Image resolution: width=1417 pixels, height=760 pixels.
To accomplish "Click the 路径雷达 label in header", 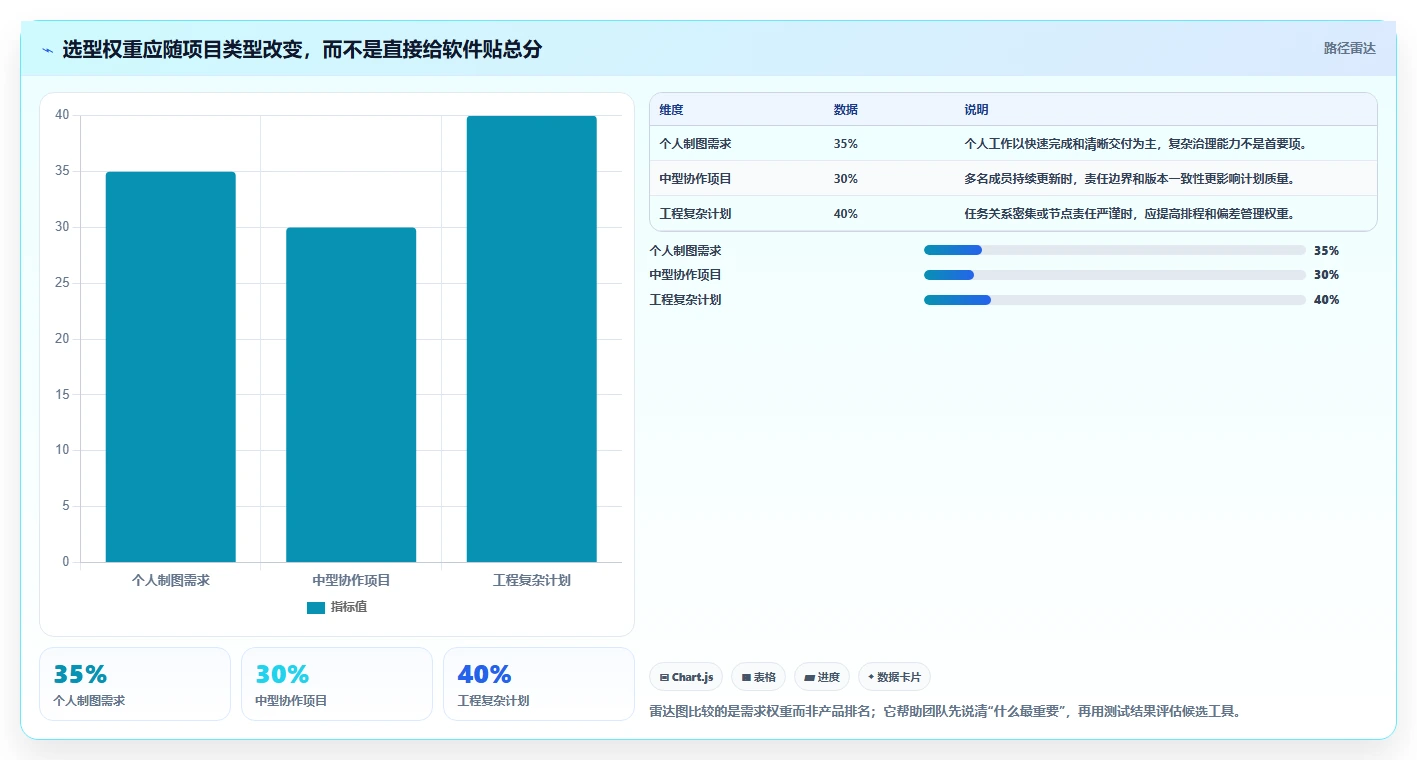I will pyautogui.click(x=1349, y=48).
